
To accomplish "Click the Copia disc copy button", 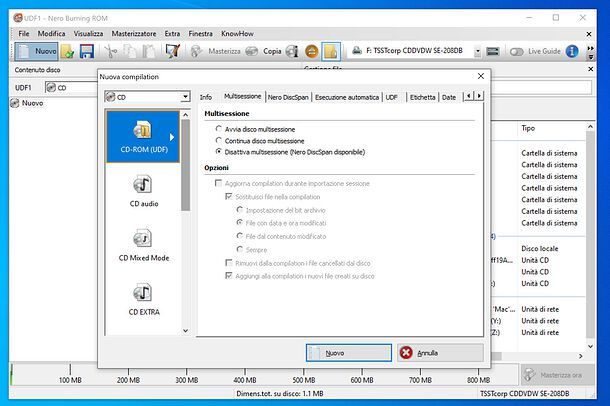I will click(264, 51).
